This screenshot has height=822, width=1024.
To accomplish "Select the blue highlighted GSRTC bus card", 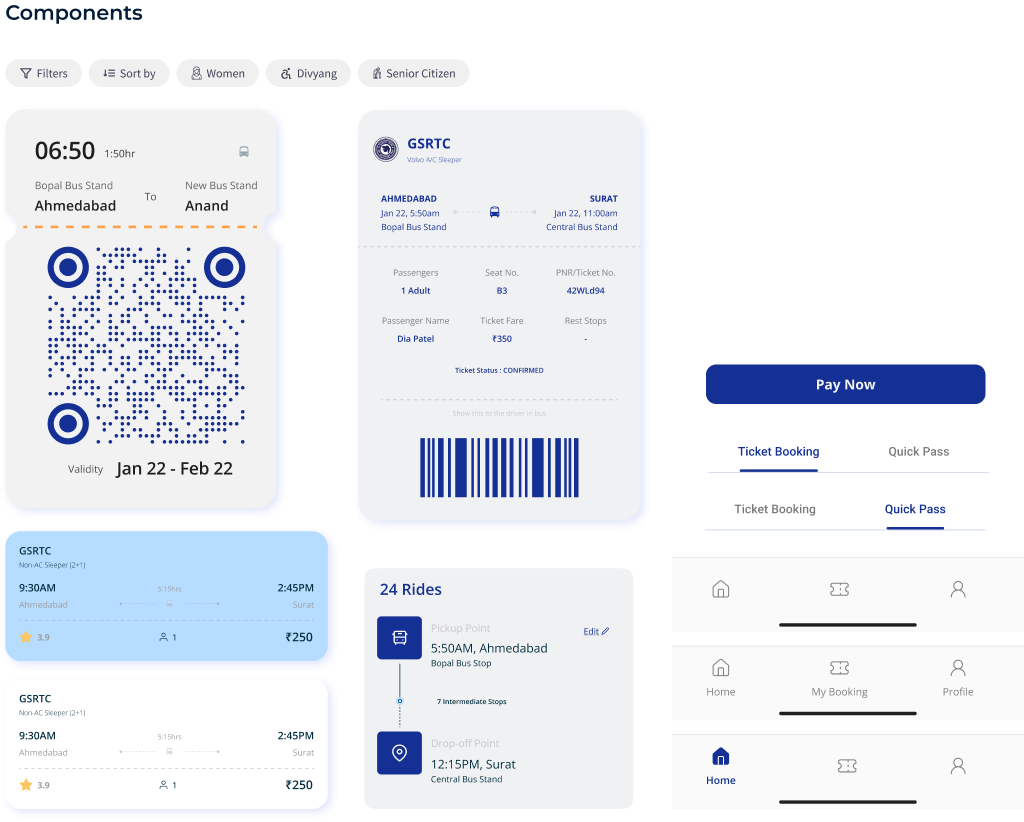I will pyautogui.click(x=167, y=596).
